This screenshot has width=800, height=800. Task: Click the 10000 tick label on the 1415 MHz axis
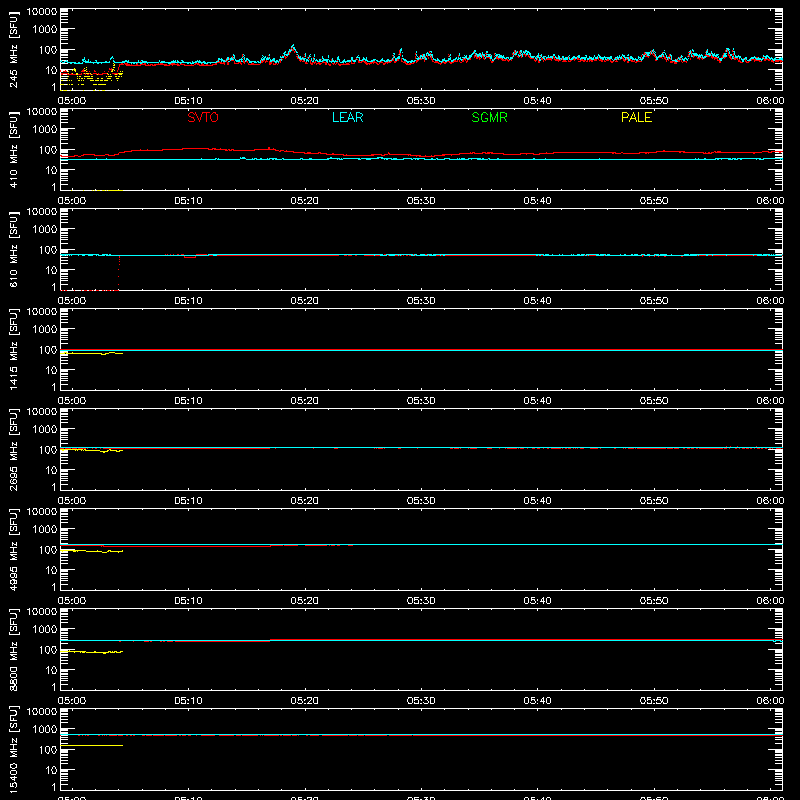(x=42, y=312)
